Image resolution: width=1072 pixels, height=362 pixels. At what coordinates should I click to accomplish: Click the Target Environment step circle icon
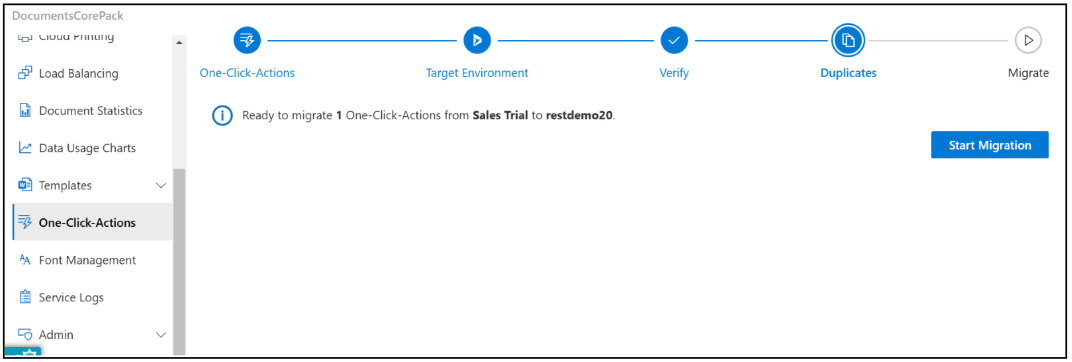point(477,41)
